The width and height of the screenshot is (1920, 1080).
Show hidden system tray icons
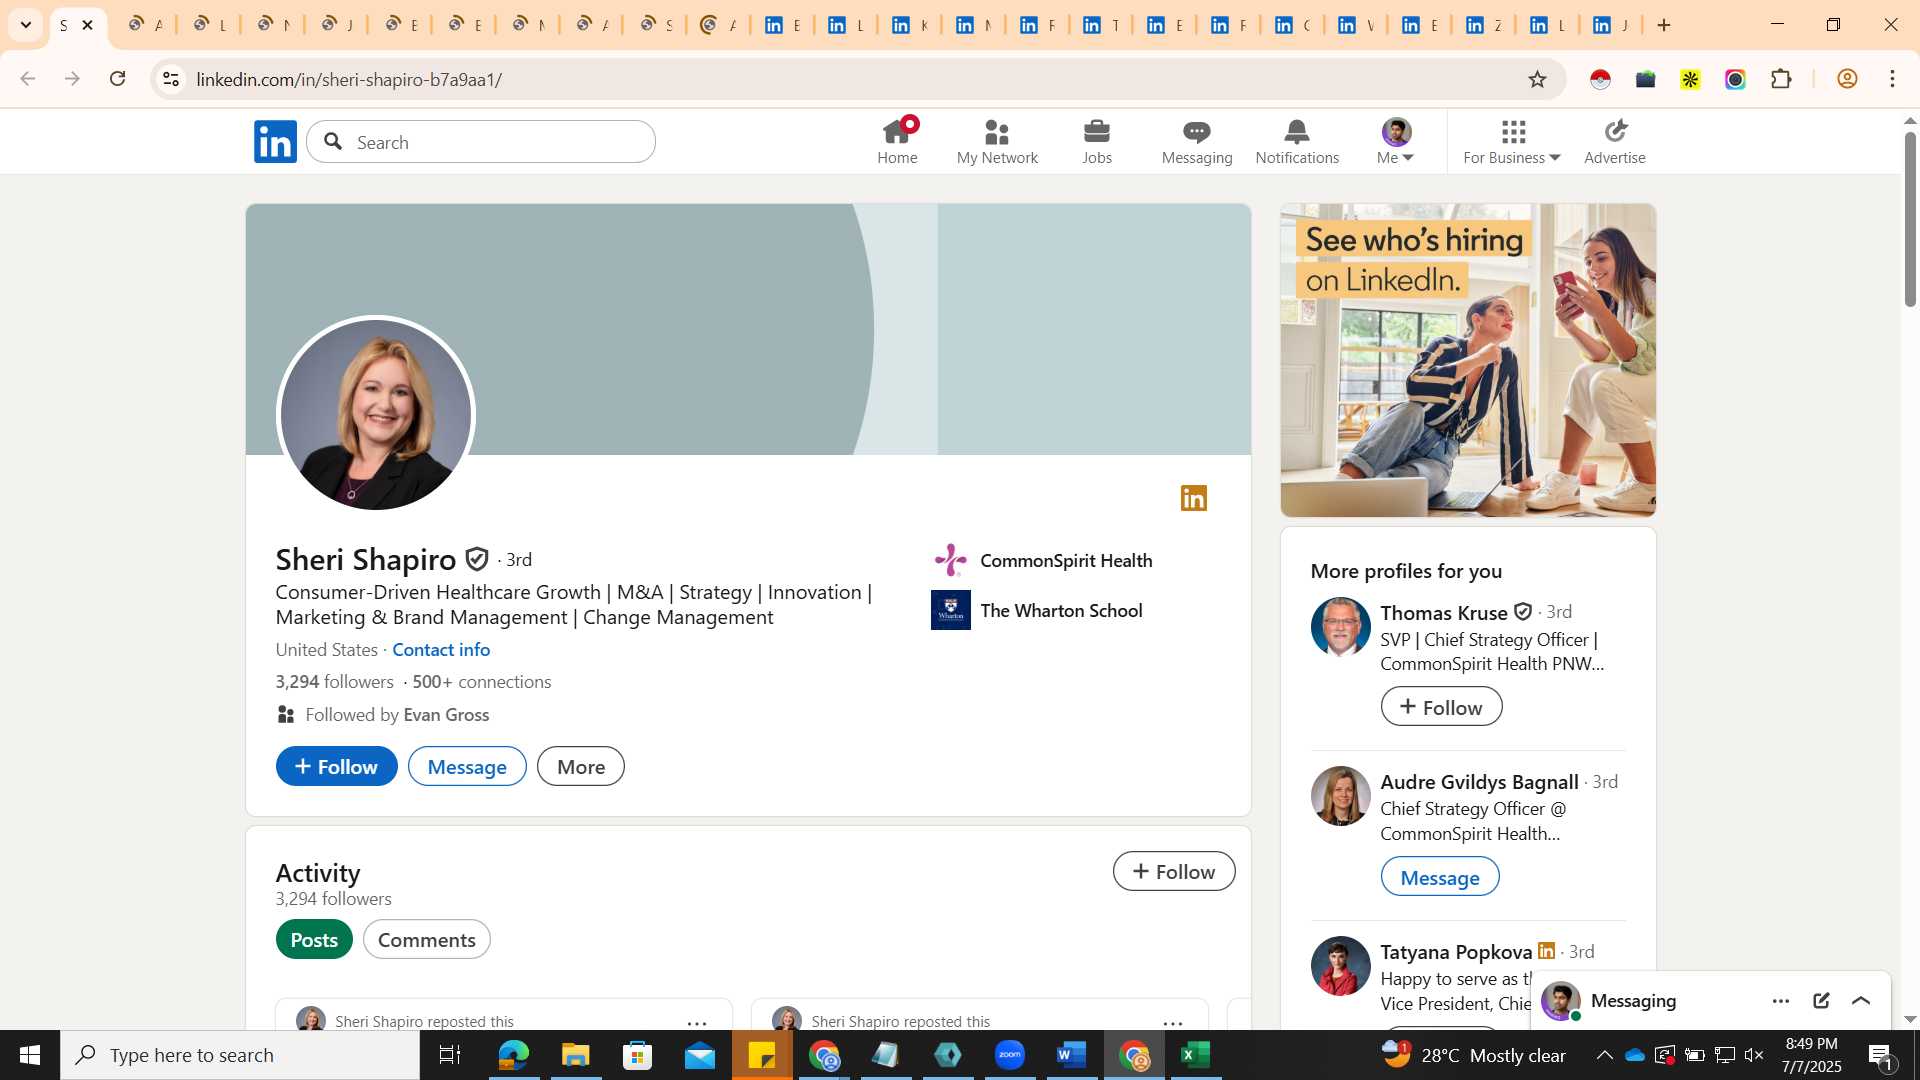(1604, 1055)
